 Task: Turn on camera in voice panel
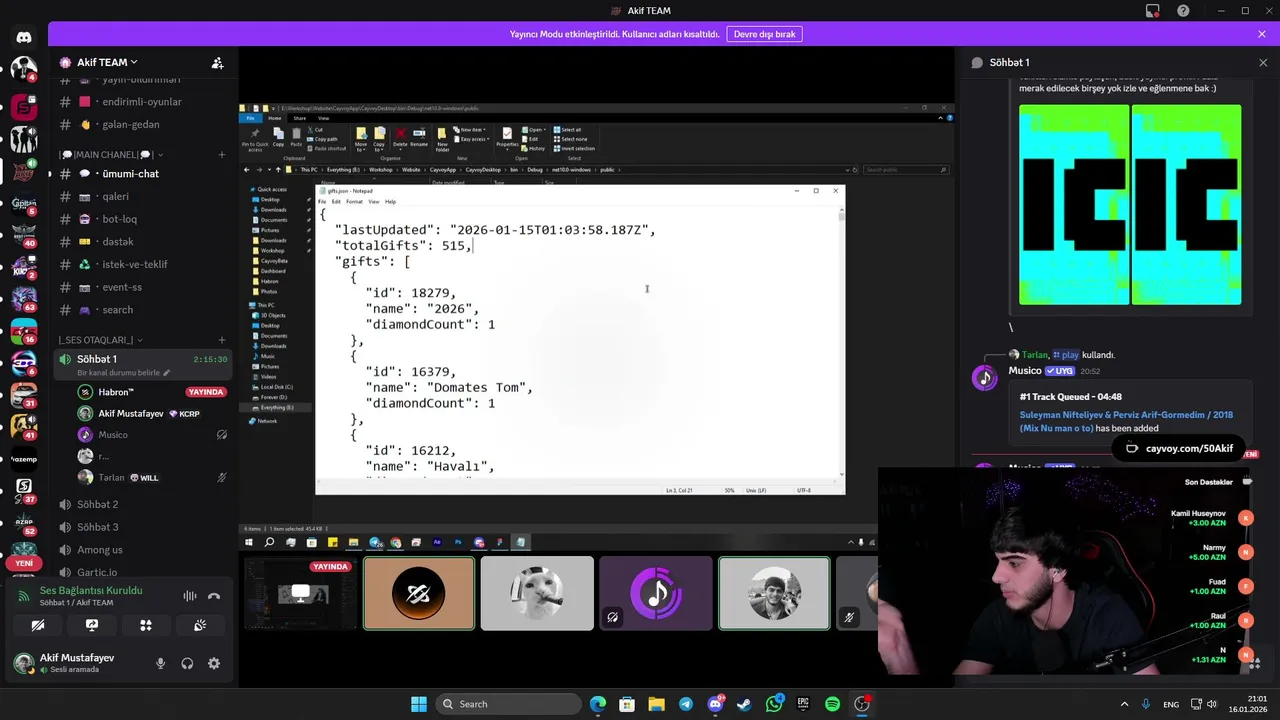(x=38, y=625)
